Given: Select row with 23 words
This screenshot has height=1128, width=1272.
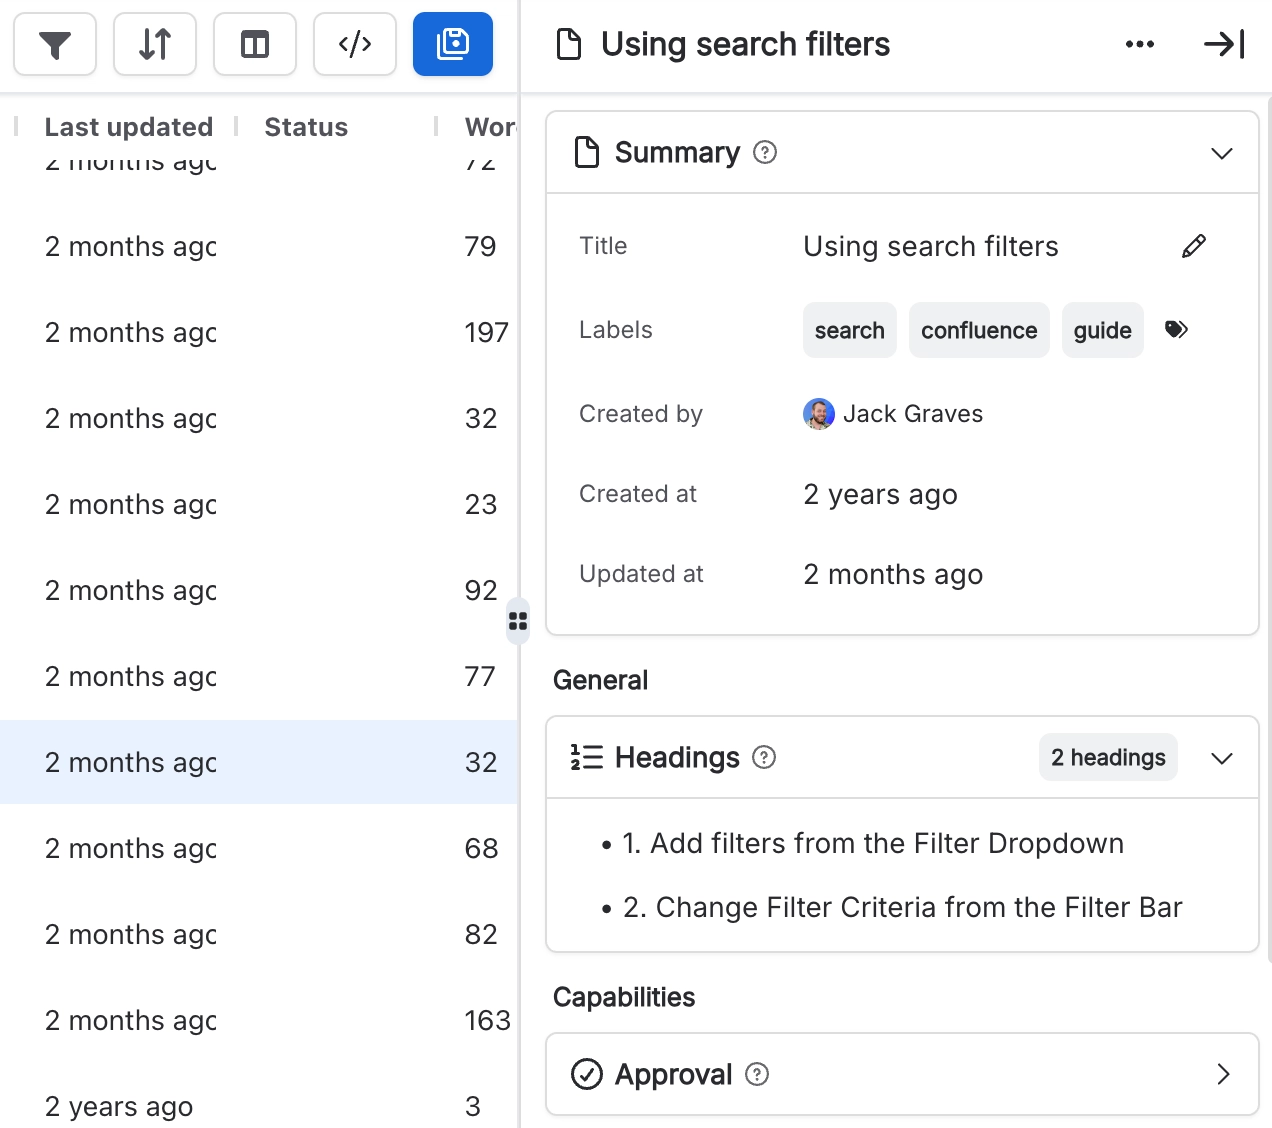Looking at the screenshot, I should coord(259,504).
